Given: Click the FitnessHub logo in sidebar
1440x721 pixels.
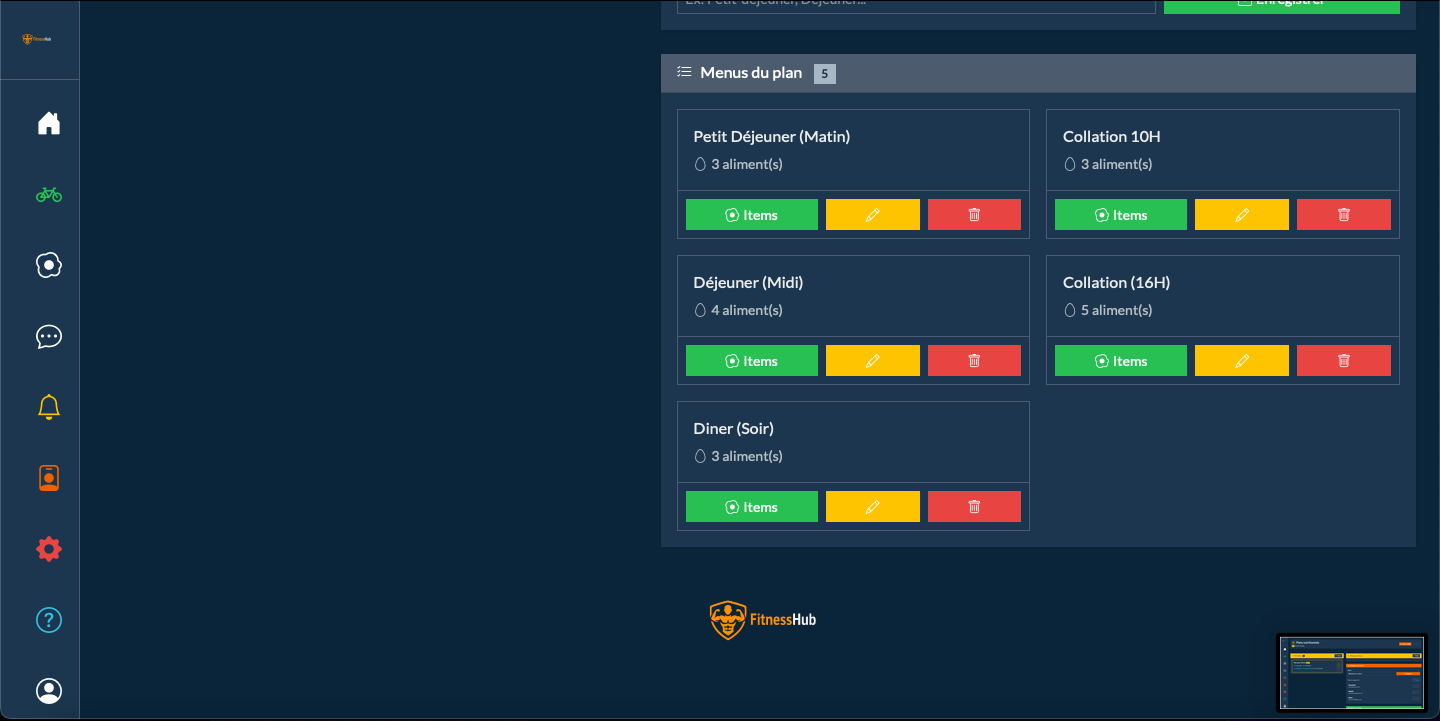Looking at the screenshot, I should tap(37, 39).
